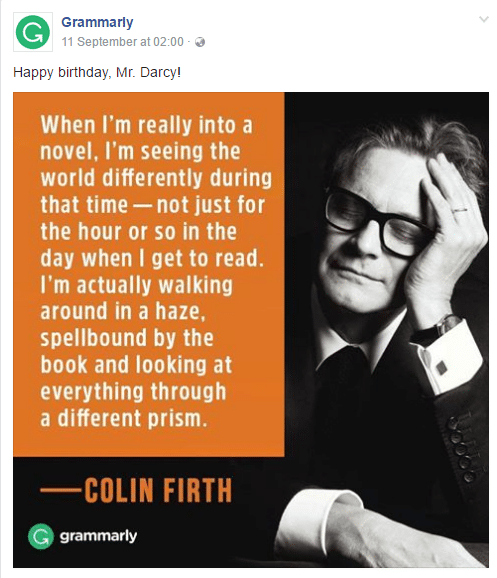
Task: Expand the post options chevron menu
Action: [x=484, y=19]
